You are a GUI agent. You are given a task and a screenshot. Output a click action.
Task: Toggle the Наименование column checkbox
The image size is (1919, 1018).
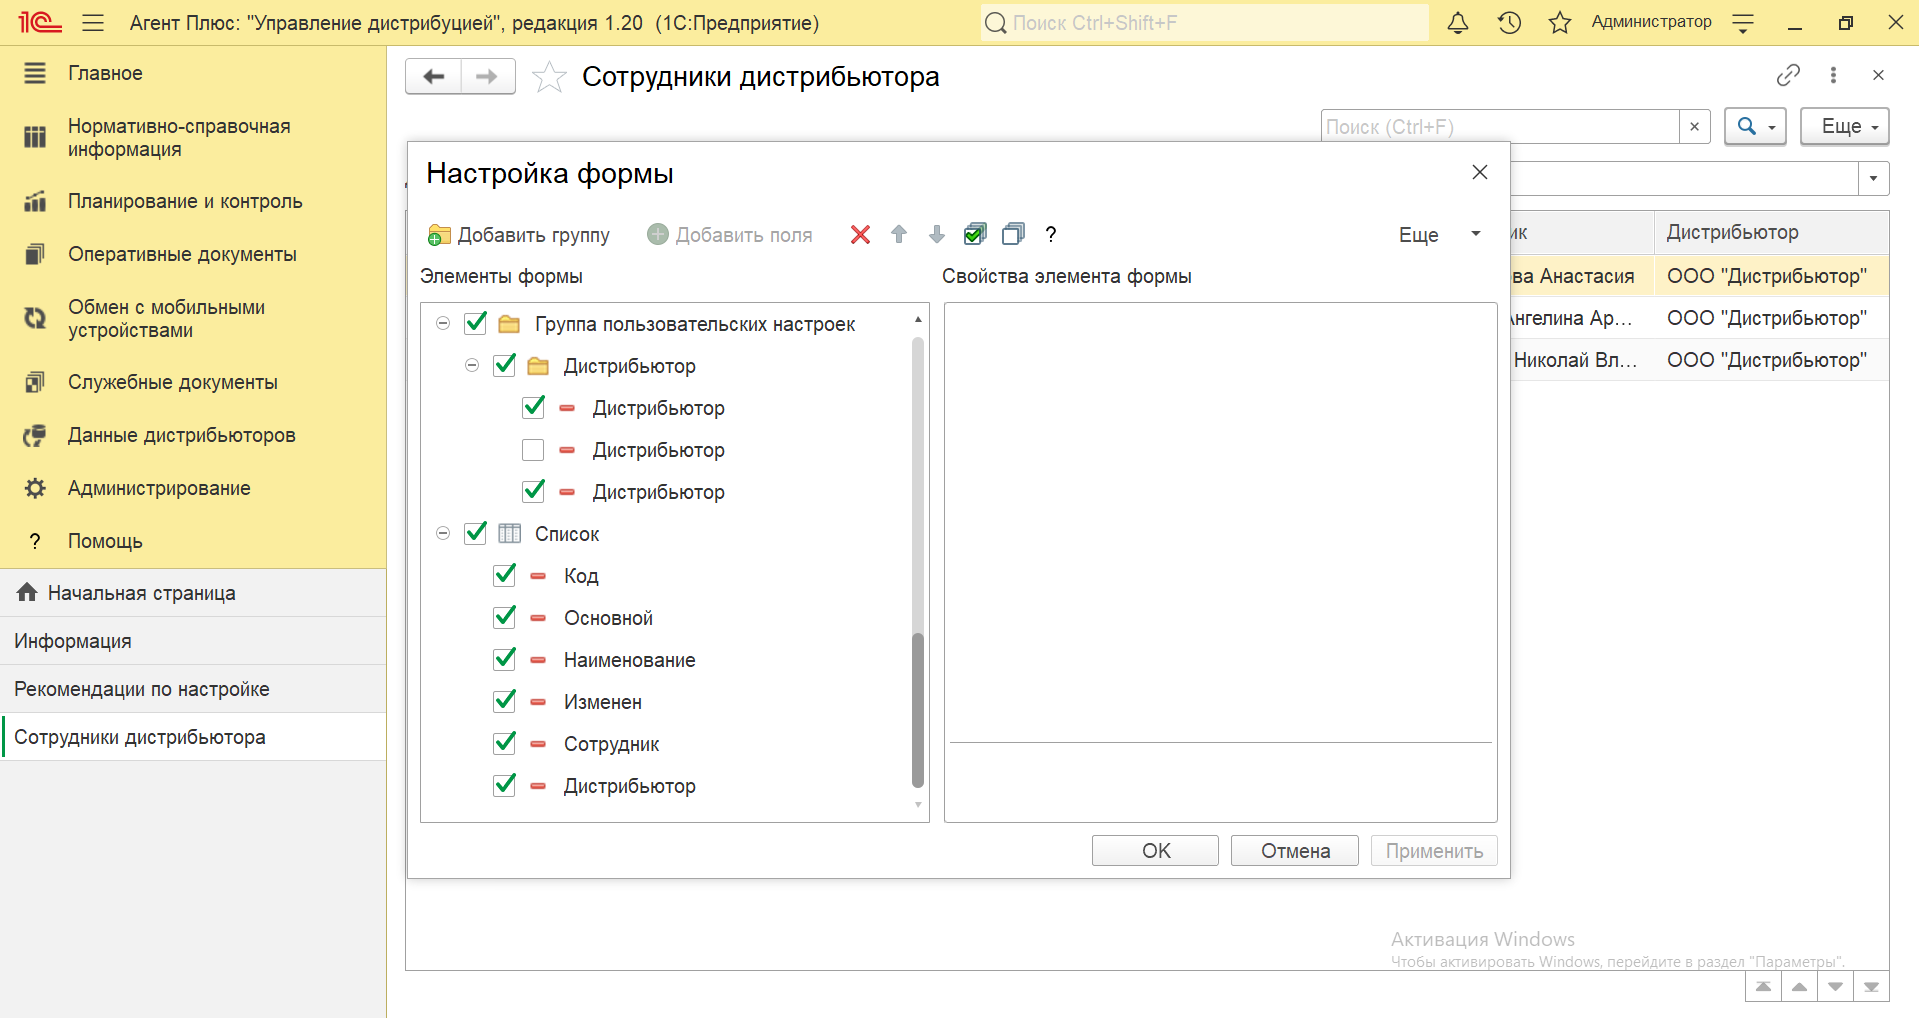point(505,659)
